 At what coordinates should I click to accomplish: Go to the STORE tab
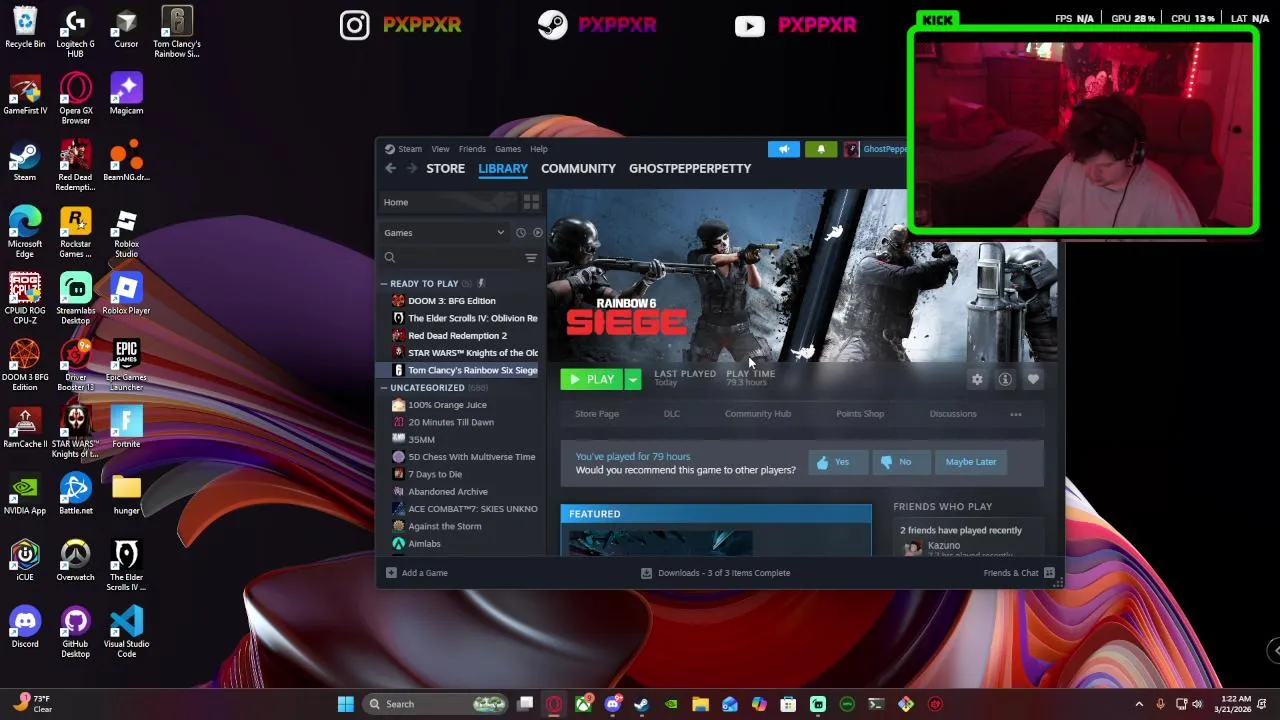point(446,168)
